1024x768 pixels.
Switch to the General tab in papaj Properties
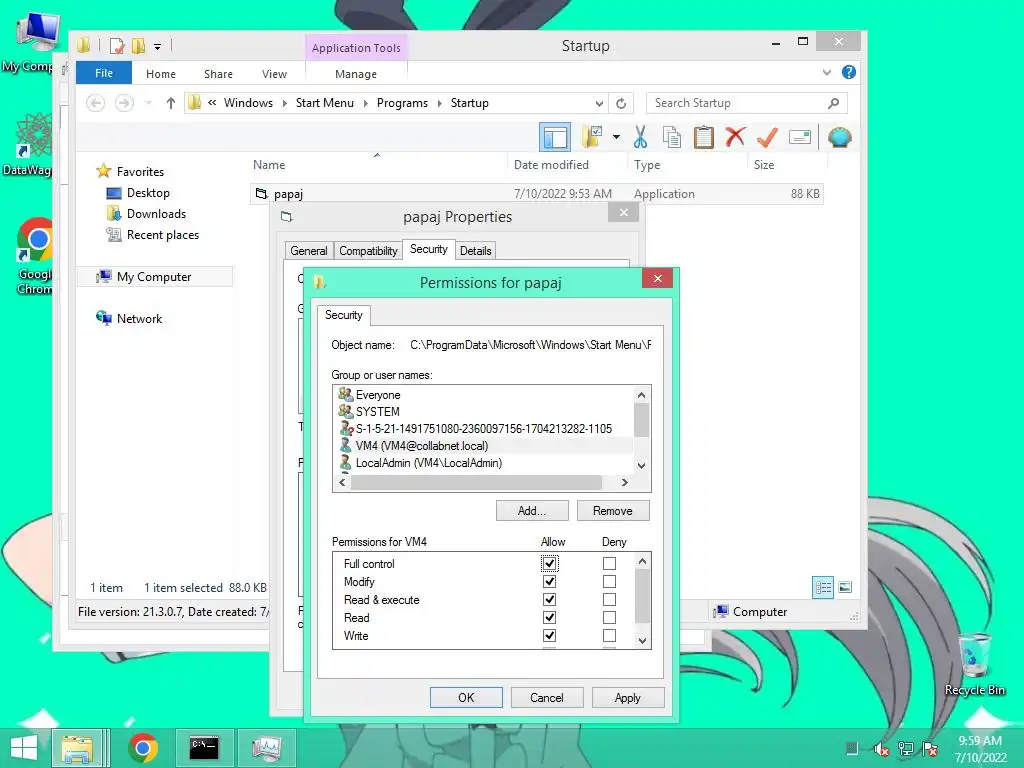(309, 251)
